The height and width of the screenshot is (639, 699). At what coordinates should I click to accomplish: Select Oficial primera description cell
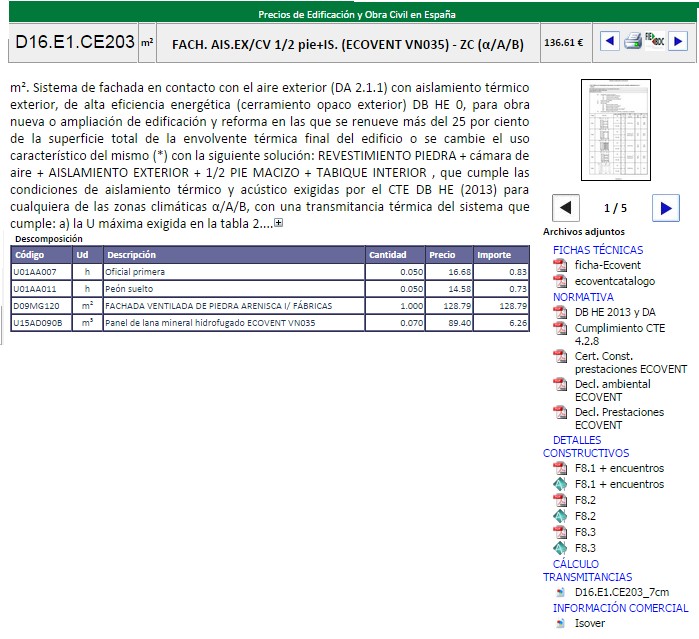(x=234, y=272)
